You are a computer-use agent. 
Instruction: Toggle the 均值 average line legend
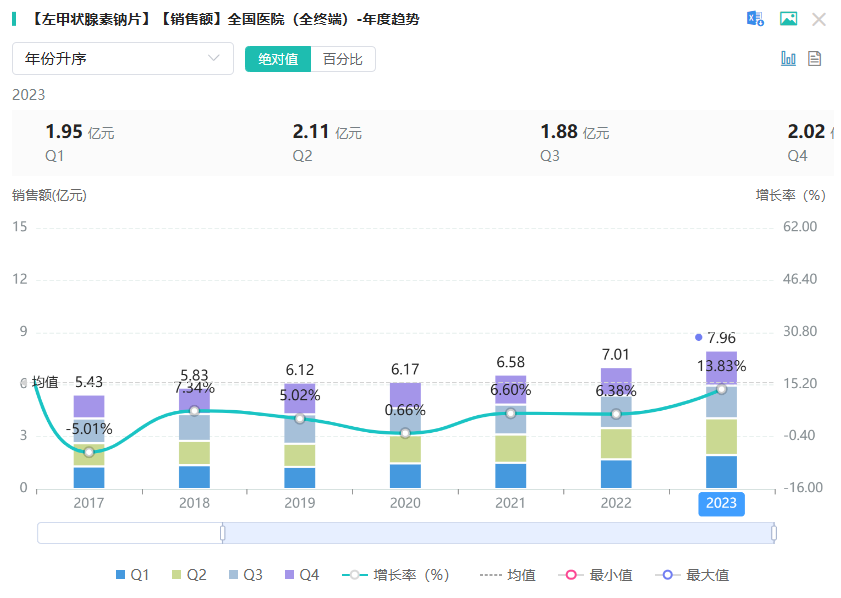[x=507, y=575]
